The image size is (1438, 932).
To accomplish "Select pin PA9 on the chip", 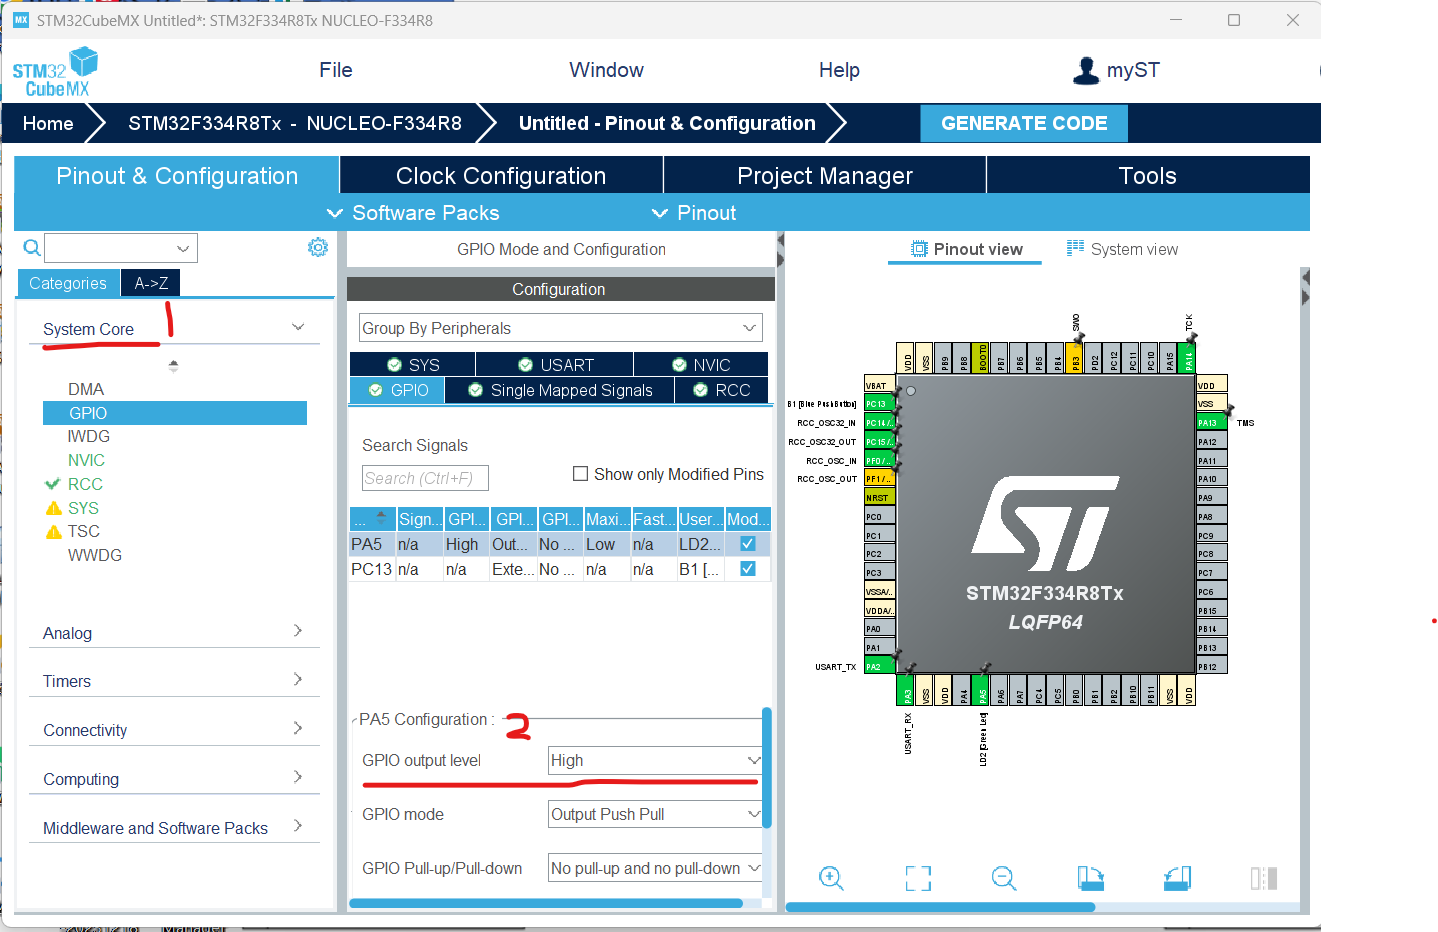I will [1212, 497].
